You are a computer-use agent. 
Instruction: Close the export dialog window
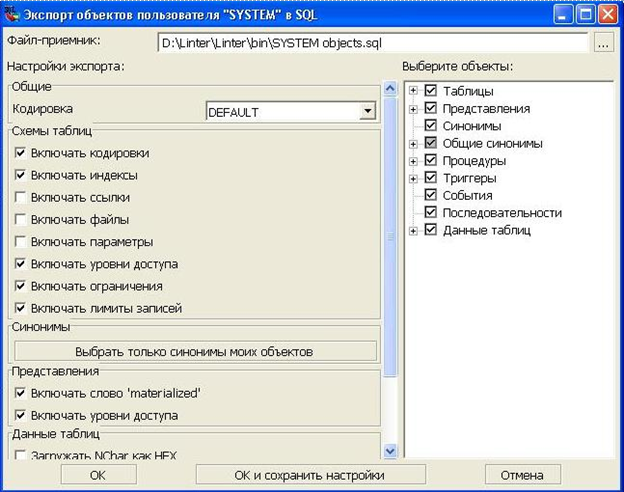608,15
